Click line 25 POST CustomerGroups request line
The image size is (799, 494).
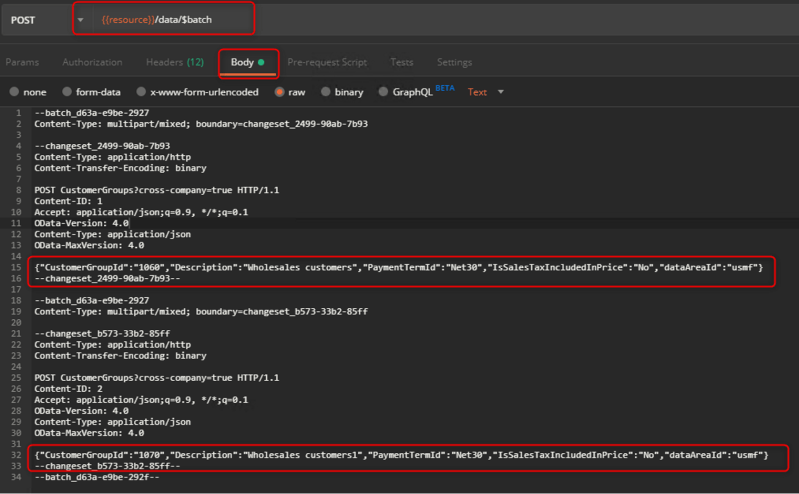[x=156, y=378]
